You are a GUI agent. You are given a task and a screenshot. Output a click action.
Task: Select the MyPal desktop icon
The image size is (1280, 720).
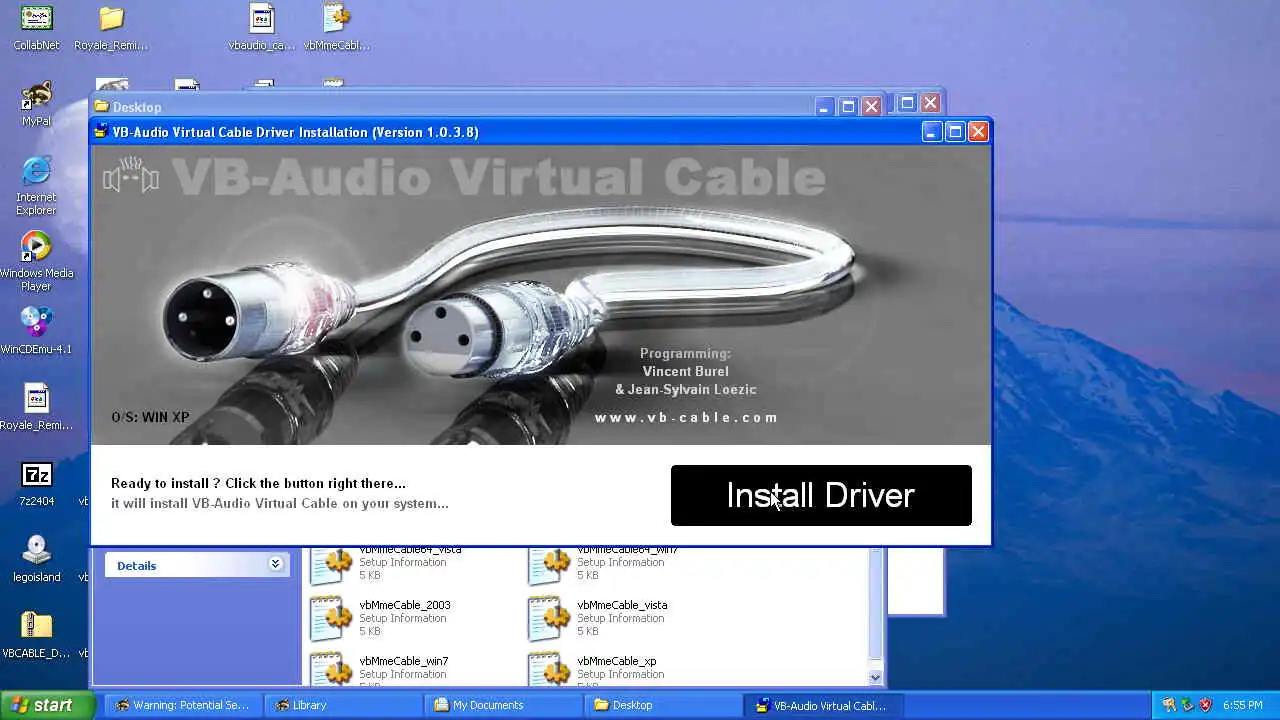(36, 103)
